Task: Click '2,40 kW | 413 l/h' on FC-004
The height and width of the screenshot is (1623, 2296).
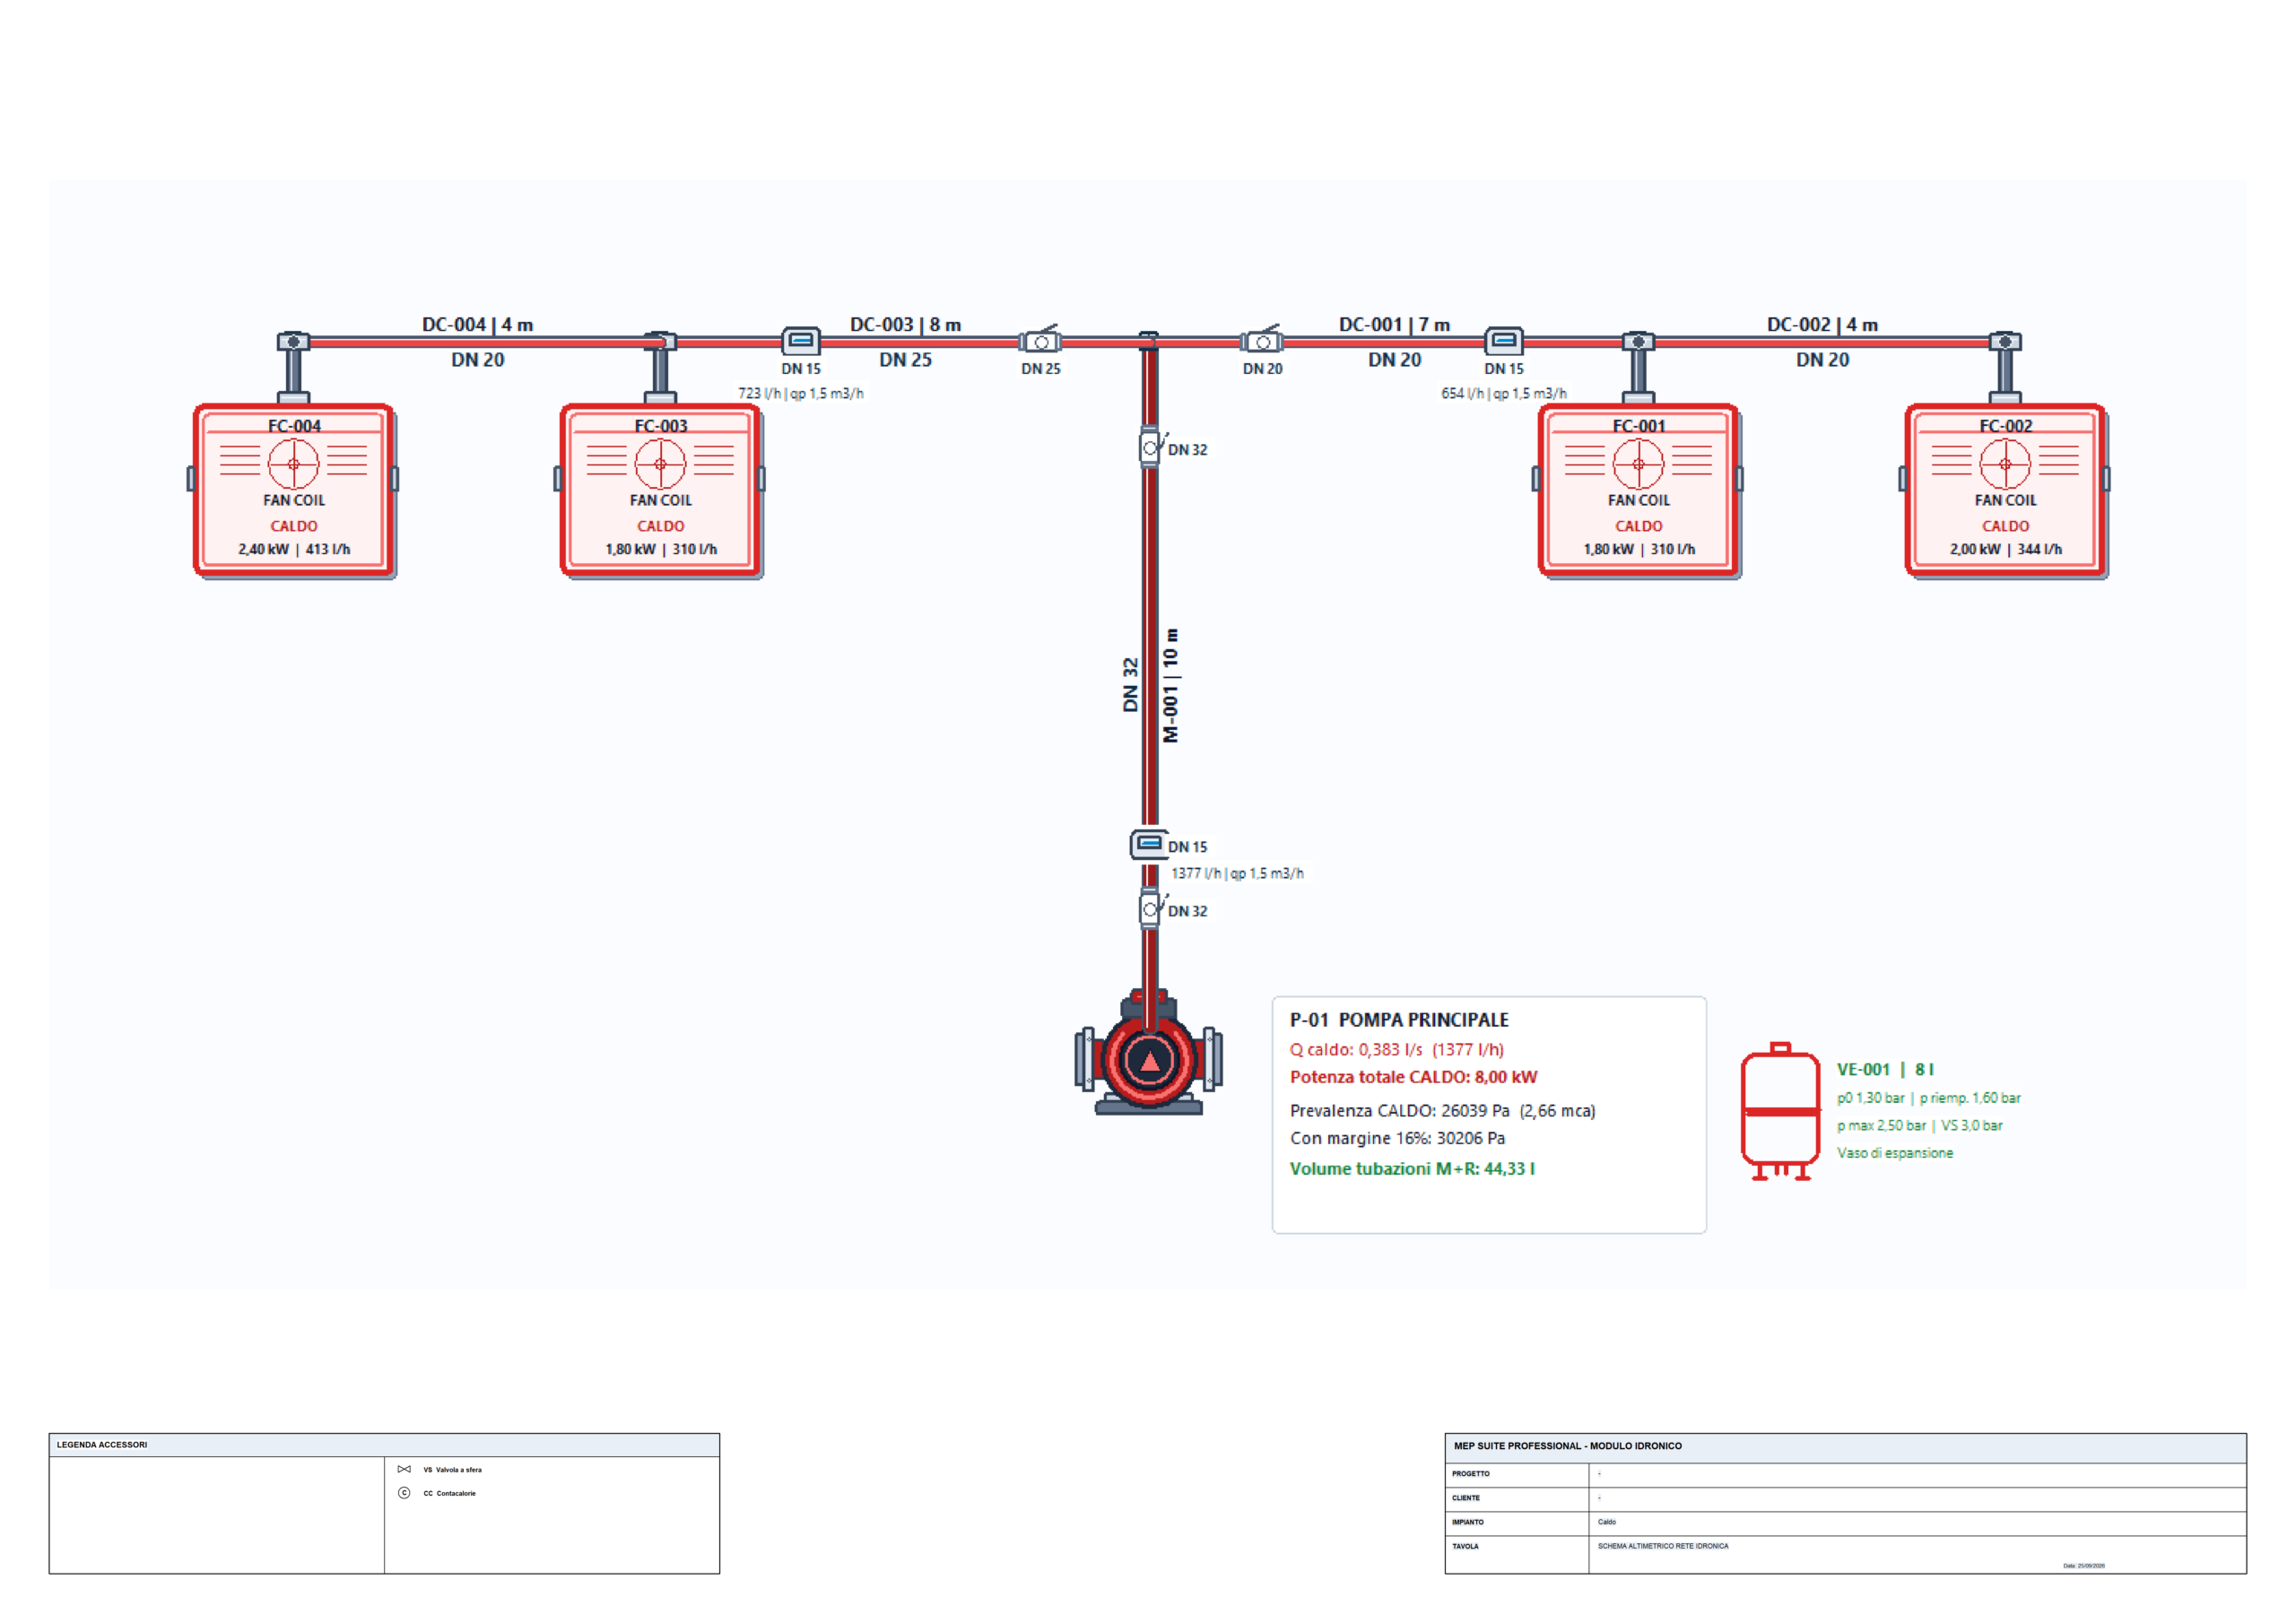Action: coord(294,549)
